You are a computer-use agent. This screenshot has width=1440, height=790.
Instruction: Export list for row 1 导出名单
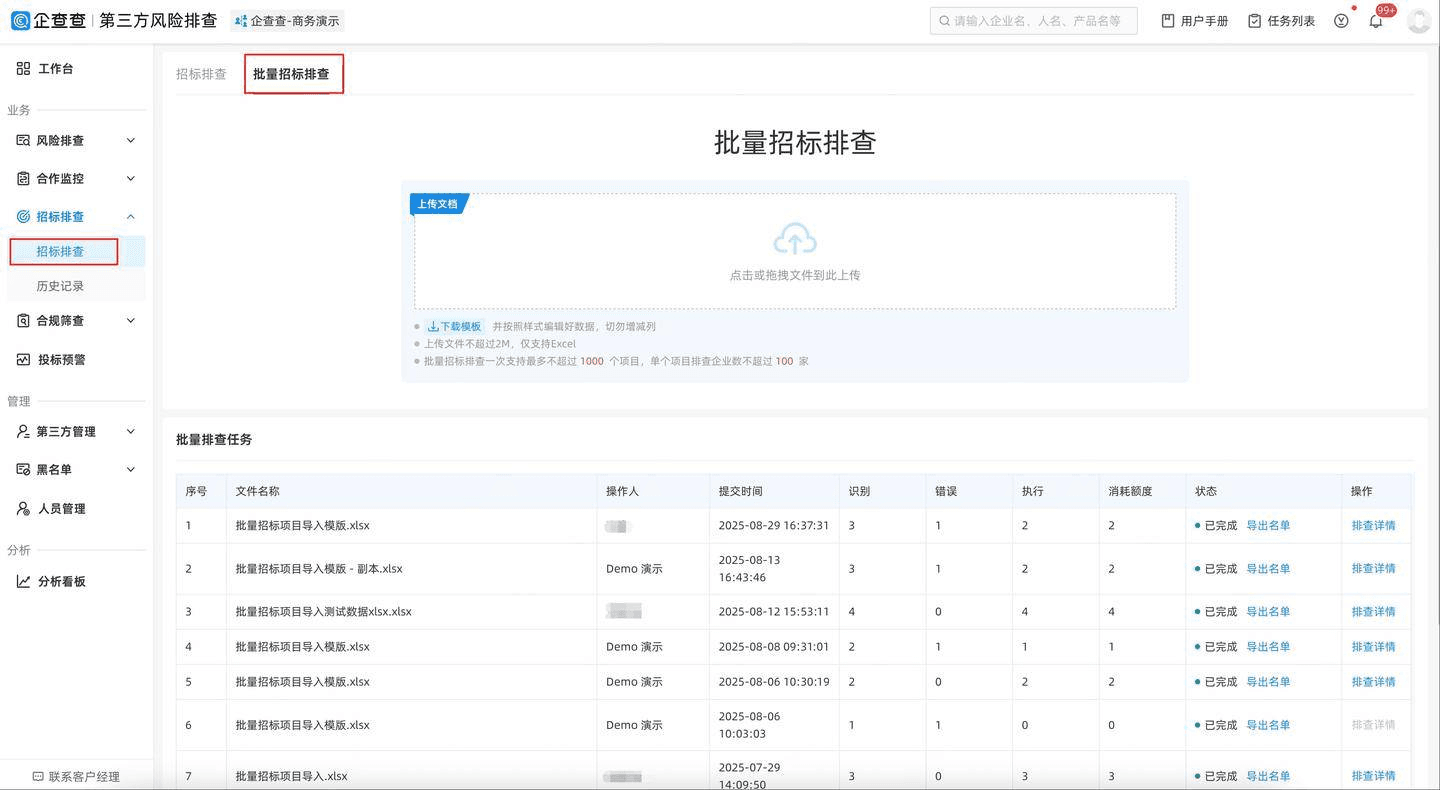[1268, 526]
